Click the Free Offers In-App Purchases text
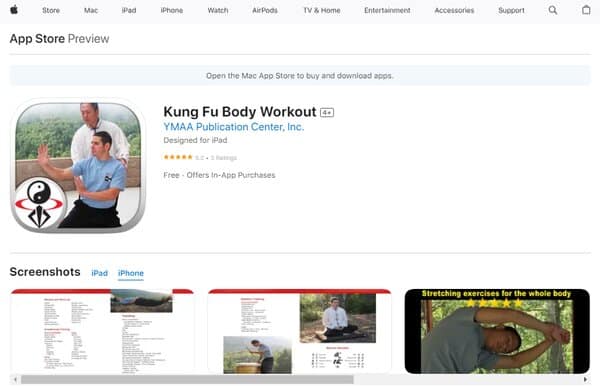The height and width of the screenshot is (387, 600). coord(219,175)
